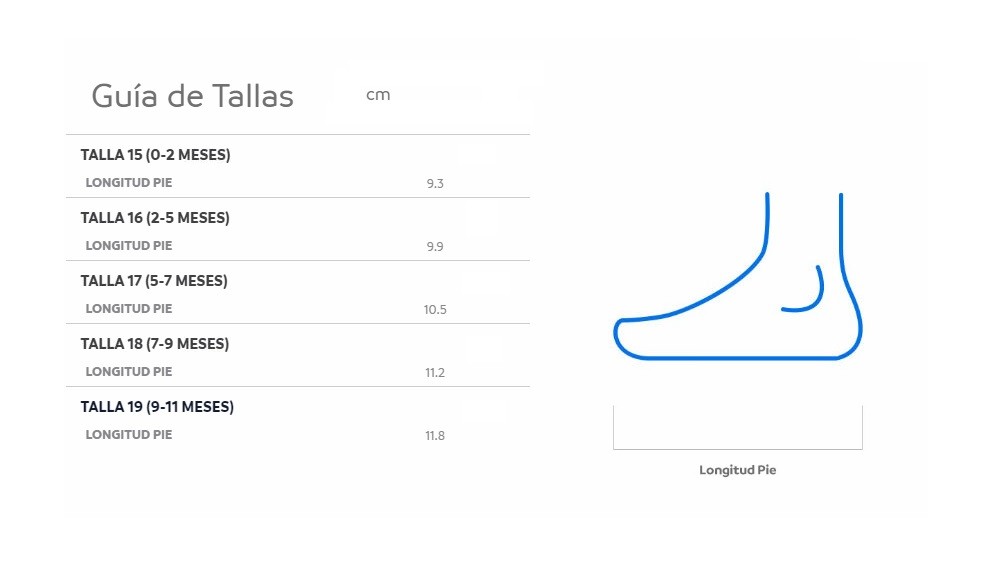Click the 9.3 foot length value
Viewport: 993px width, 586px height.
tap(435, 184)
